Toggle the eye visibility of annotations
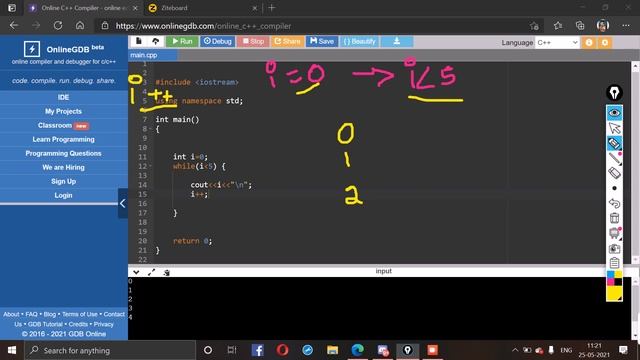This screenshot has width=640, height=360. tap(614, 113)
